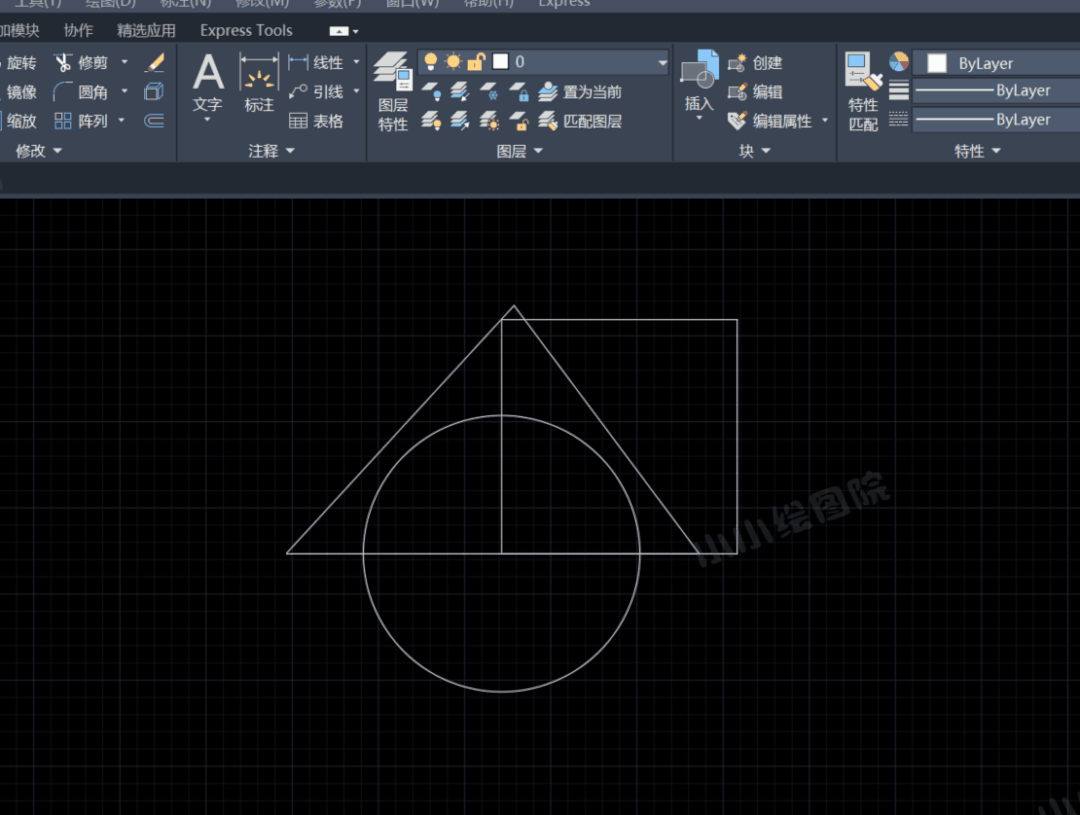Expand the 图层 Layers panel

pyautogui.click(x=520, y=151)
